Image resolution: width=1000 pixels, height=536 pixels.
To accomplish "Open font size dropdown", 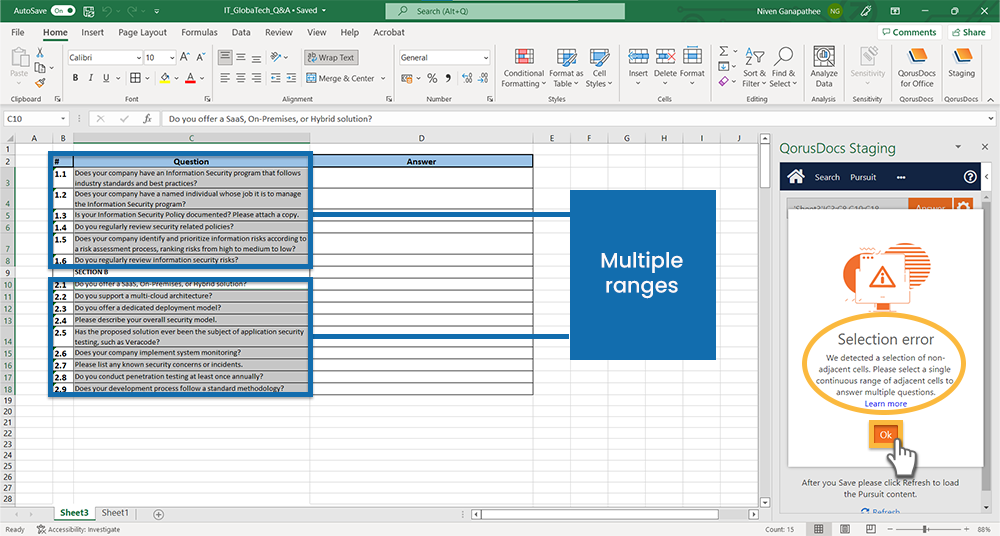I will tap(172, 57).
